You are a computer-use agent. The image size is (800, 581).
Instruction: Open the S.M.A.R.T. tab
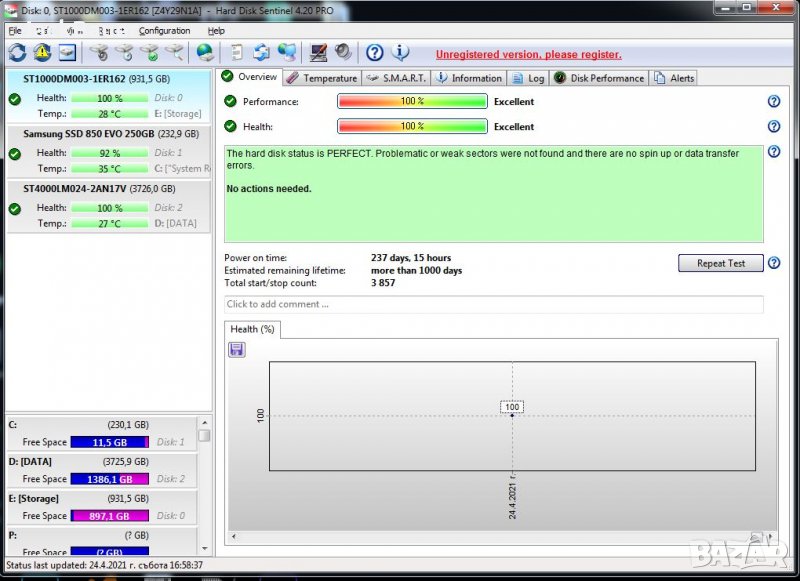coord(396,78)
